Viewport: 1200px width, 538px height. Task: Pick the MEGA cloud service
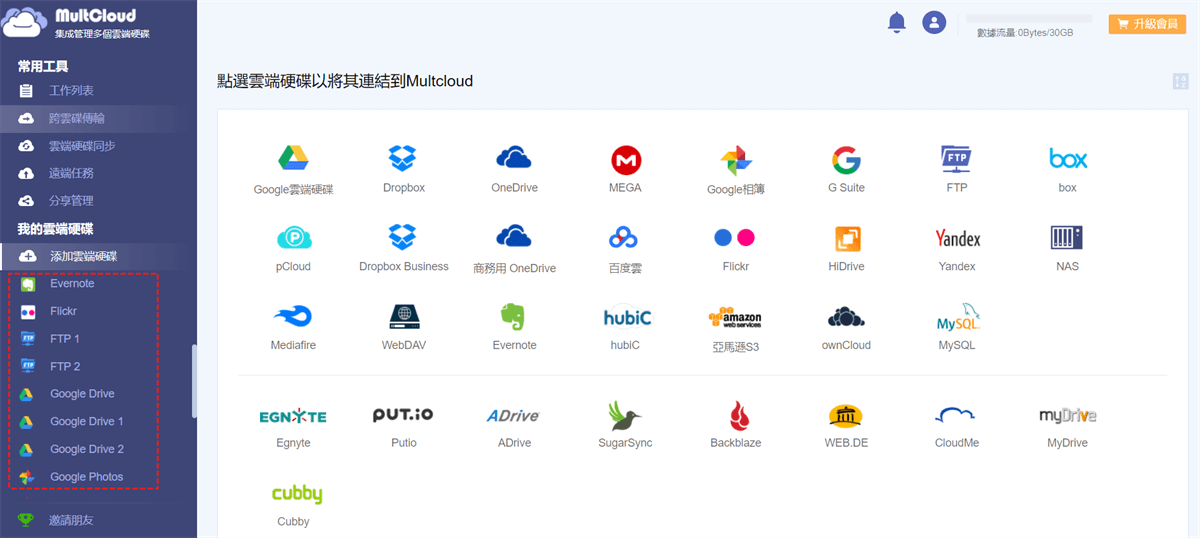(626, 159)
